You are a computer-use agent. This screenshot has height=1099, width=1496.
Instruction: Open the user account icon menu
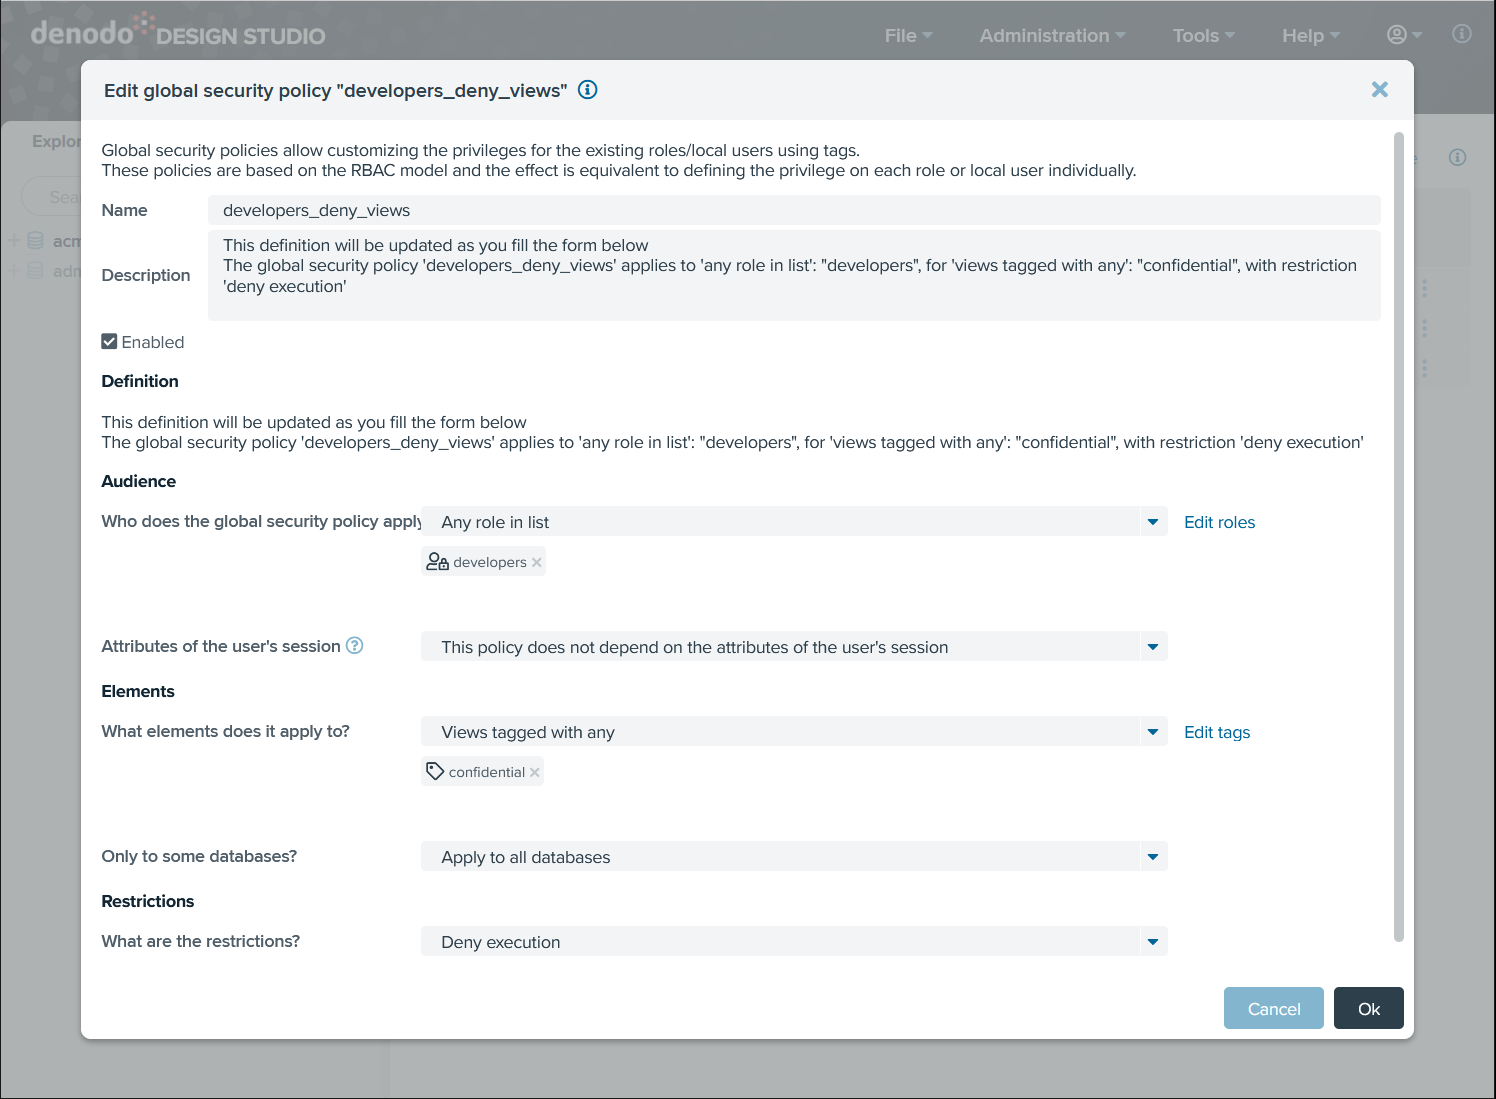pos(1404,35)
